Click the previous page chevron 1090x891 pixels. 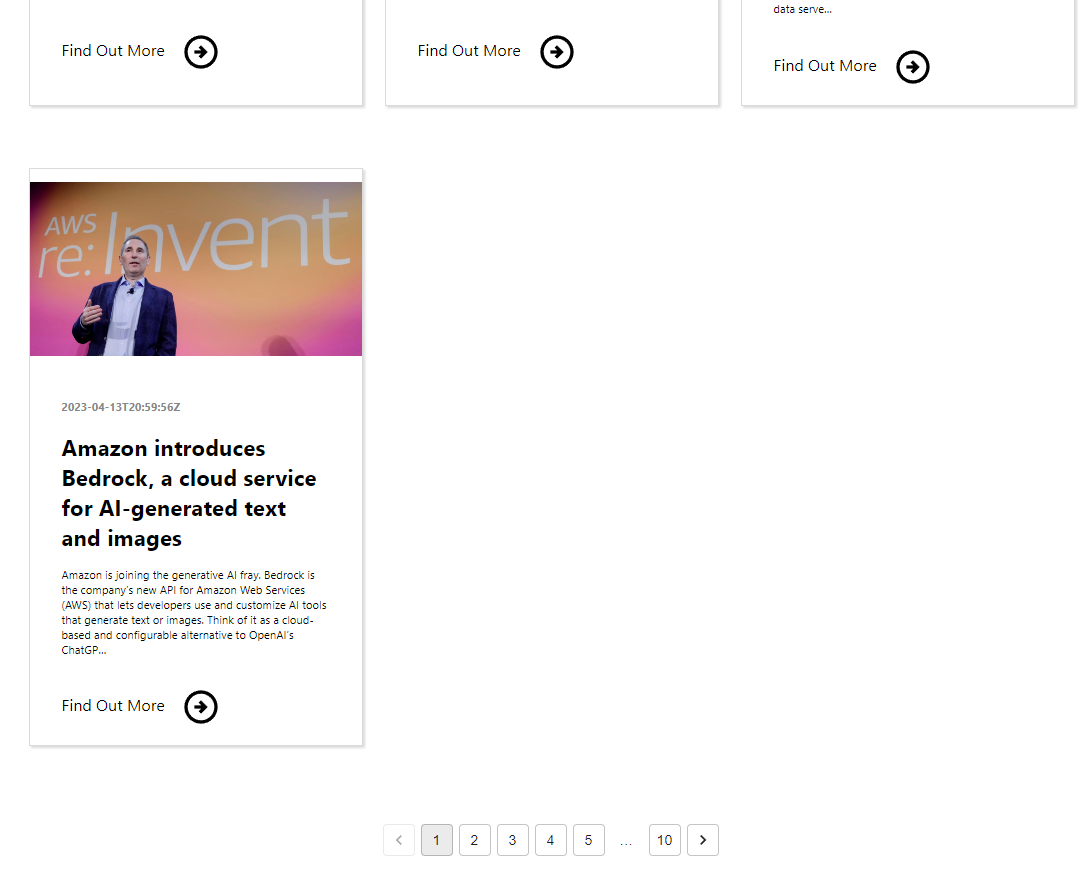(399, 840)
